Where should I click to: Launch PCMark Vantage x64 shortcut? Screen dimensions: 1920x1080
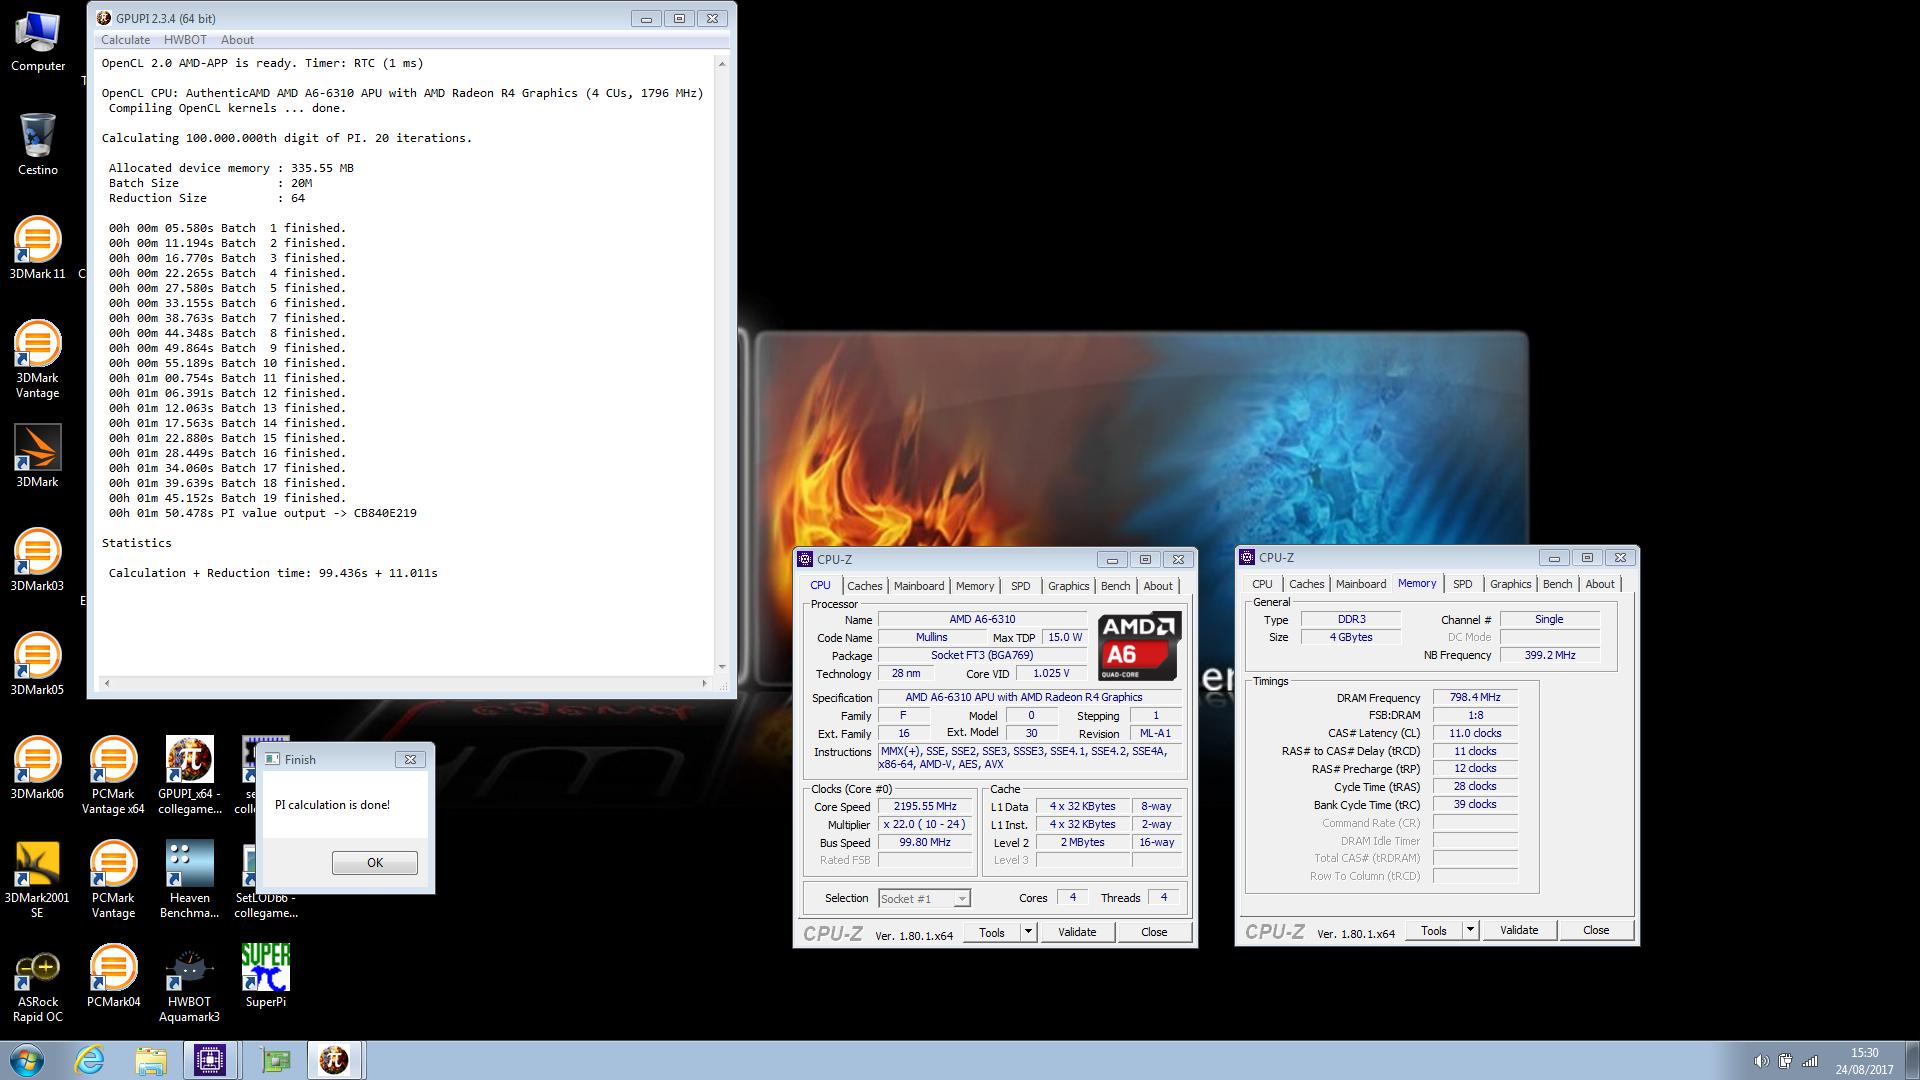point(113,775)
